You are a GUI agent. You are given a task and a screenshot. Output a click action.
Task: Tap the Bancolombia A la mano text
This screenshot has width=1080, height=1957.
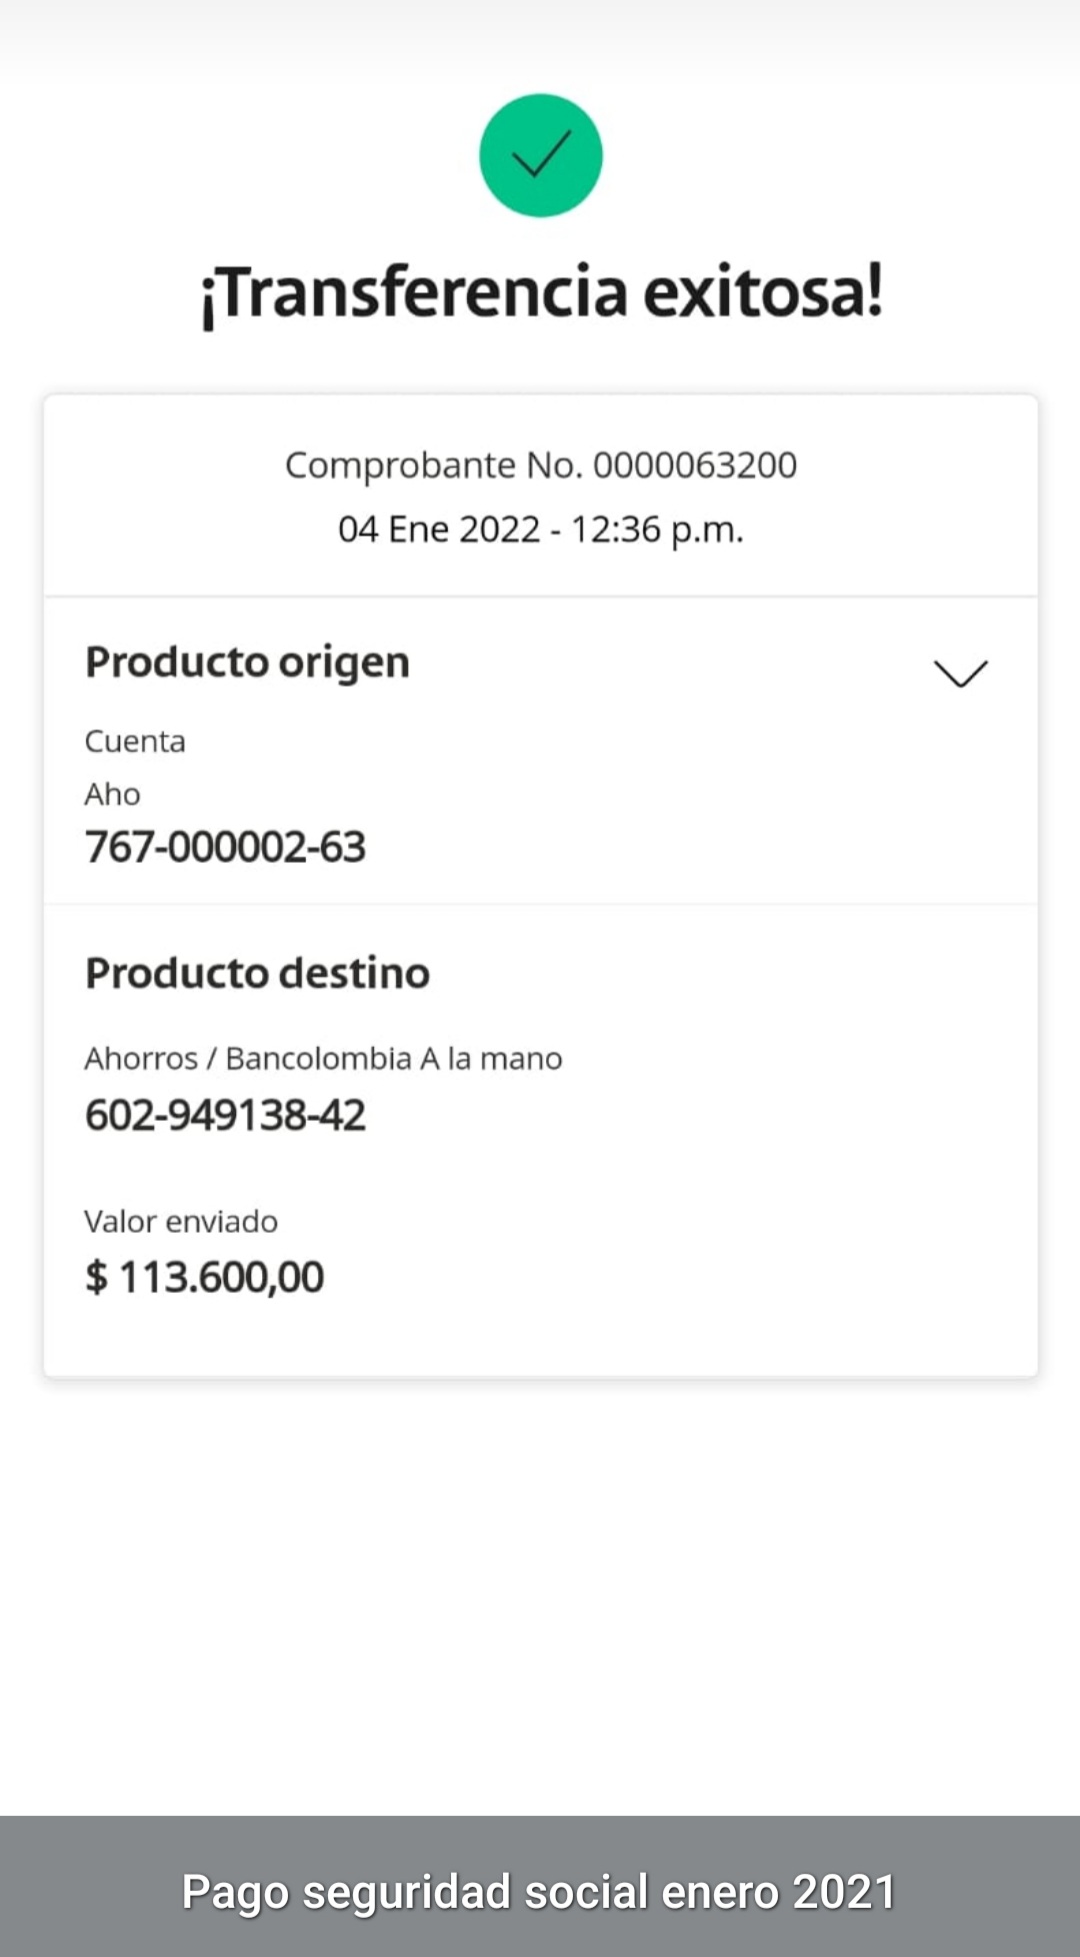coord(394,1058)
